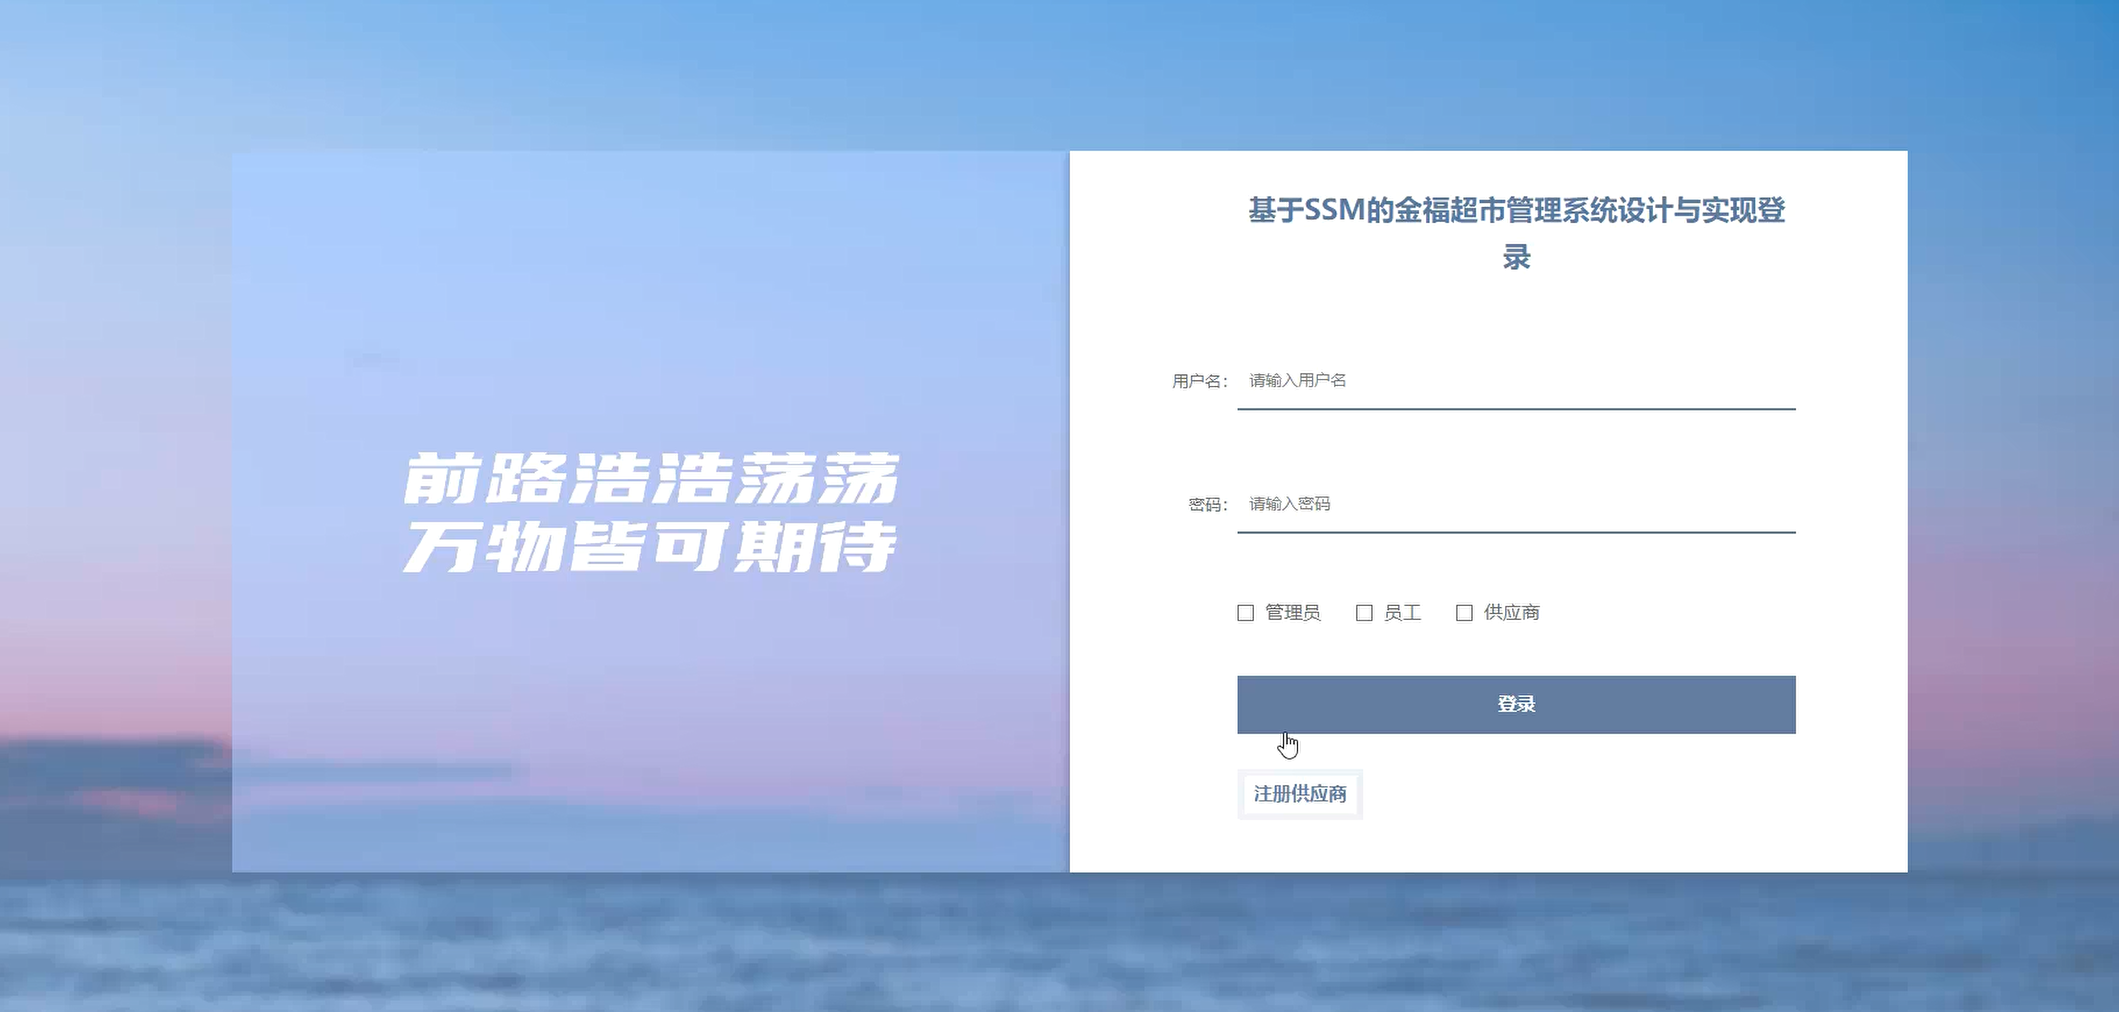Click the 登录 login button
Viewport: 2119px width, 1012px height.
point(1516,704)
